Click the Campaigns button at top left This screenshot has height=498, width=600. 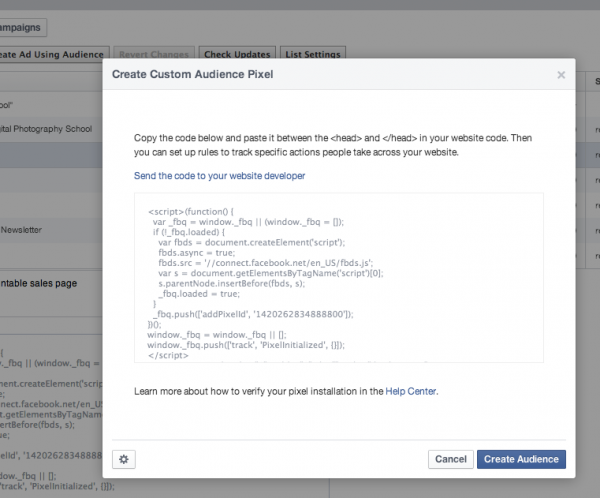(21, 28)
